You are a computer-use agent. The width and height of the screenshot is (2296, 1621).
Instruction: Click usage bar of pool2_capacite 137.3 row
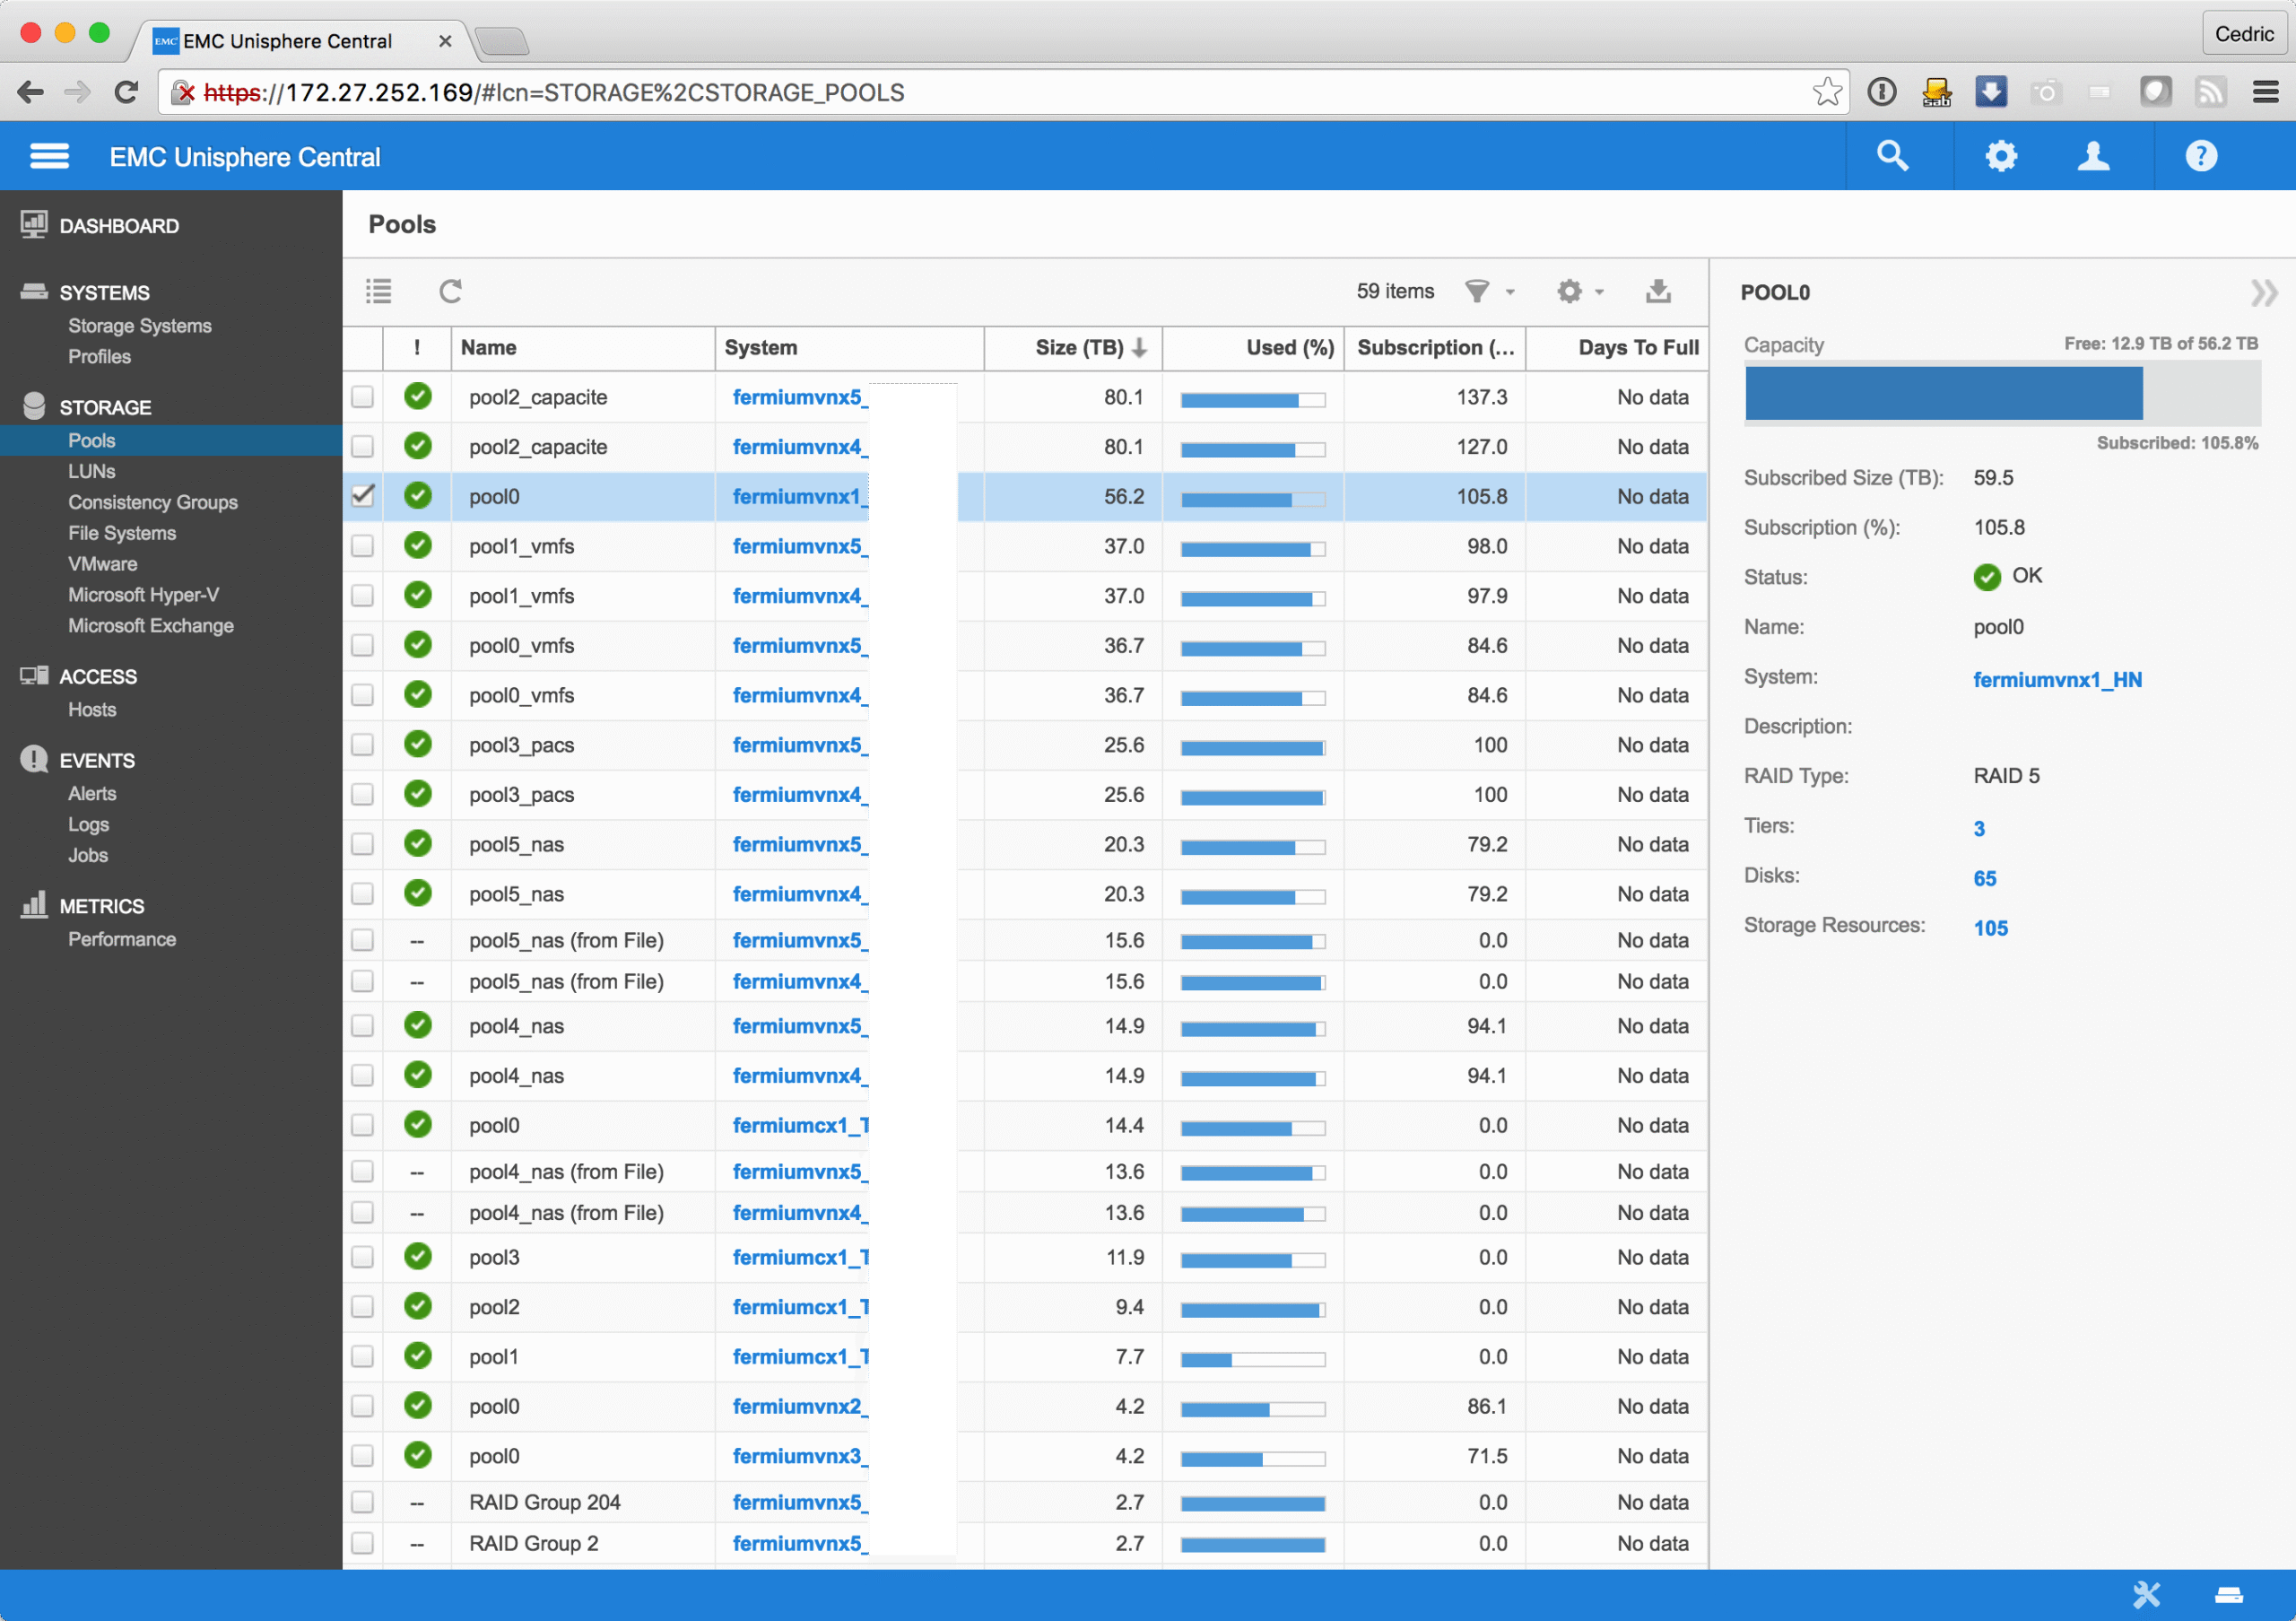(x=1253, y=400)
